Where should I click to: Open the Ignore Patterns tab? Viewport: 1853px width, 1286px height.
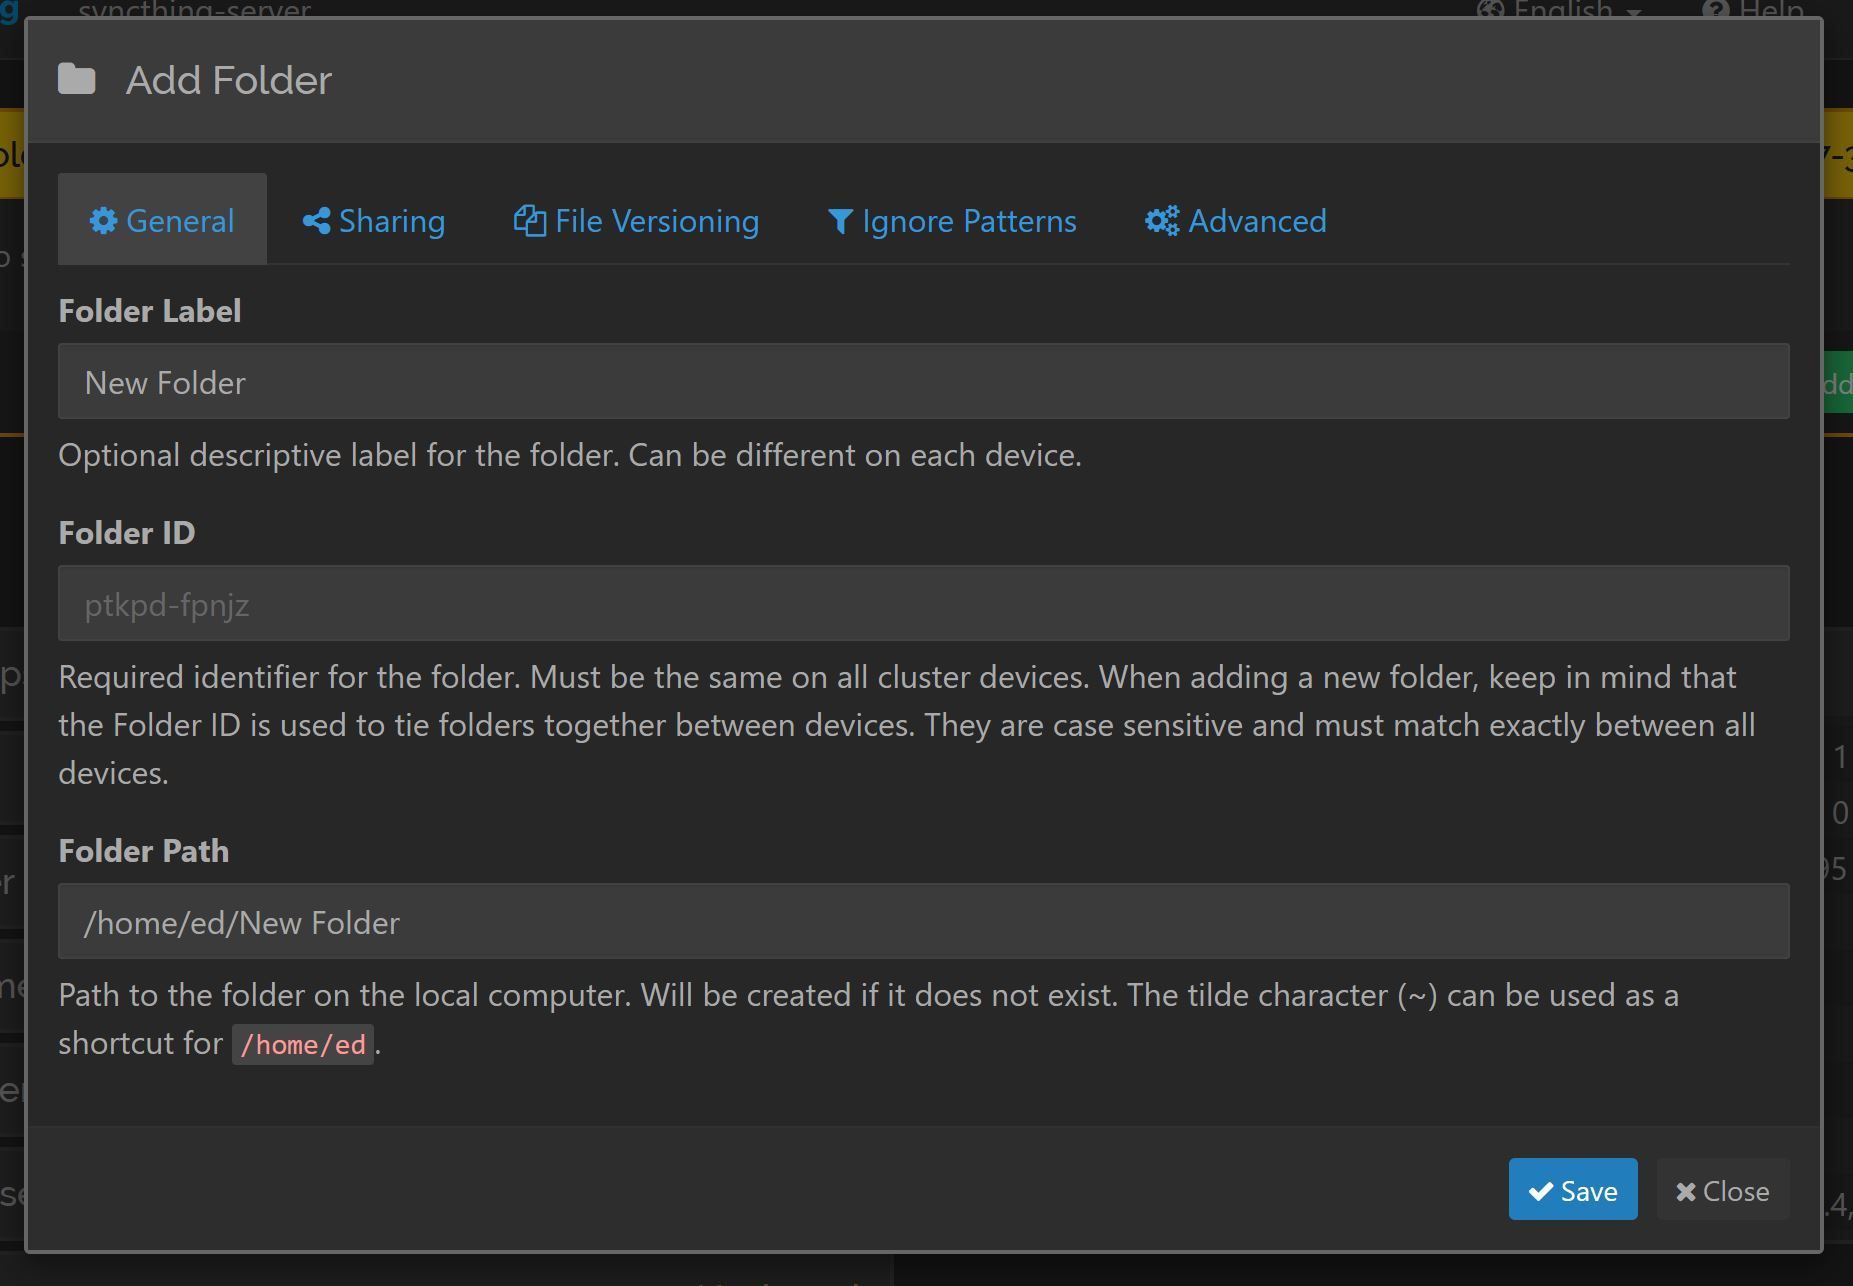tap(952, 220)
